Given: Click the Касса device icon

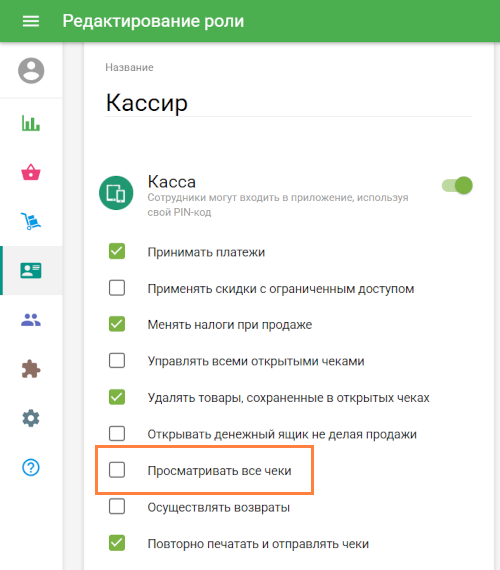Looking at the screenshot, I should (116, 193).
